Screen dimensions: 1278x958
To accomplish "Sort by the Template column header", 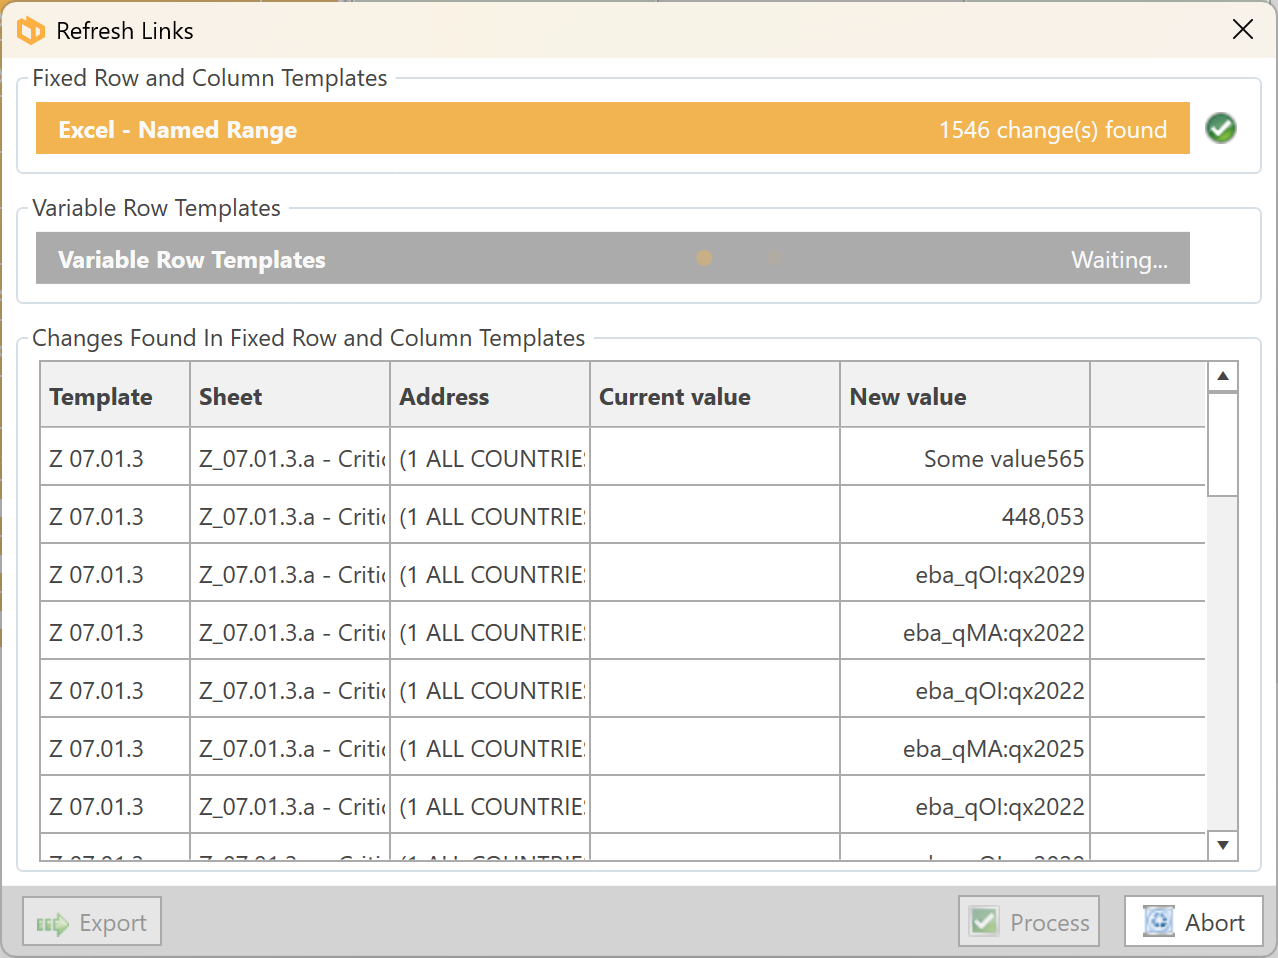I will click(101, 397).
